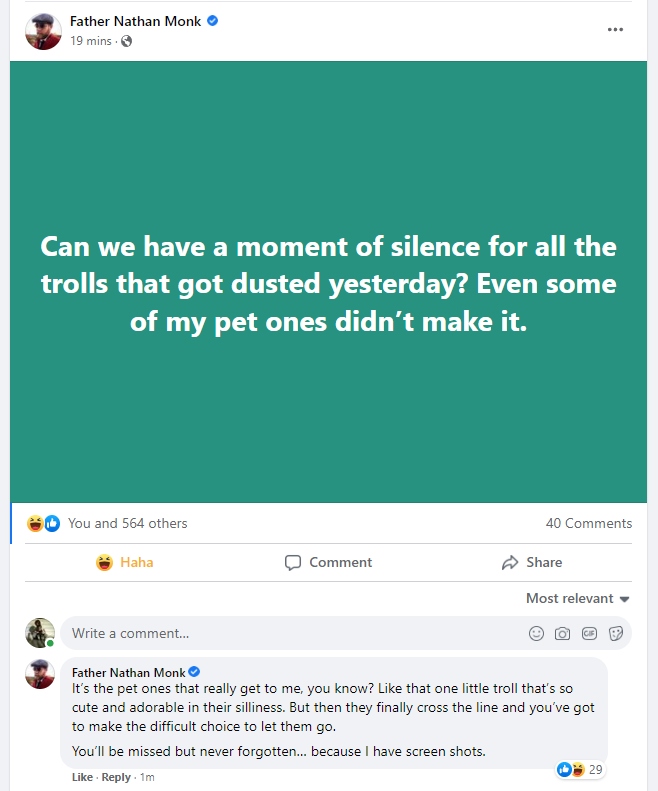Screen dimensions: 658x791
Task: Click the 29 reactions count on comment
Action: (595, 769)
